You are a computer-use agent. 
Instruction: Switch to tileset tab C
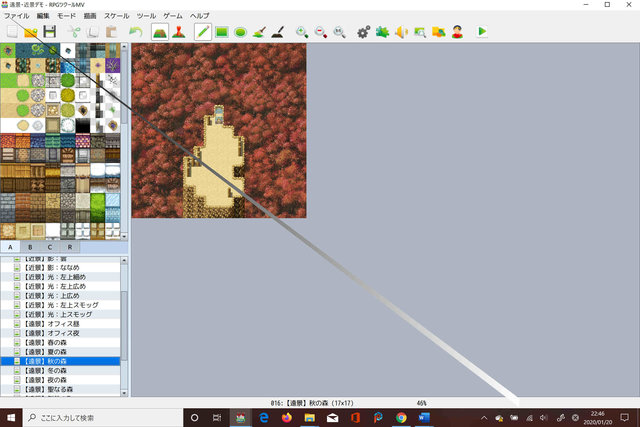coord(50,247)
